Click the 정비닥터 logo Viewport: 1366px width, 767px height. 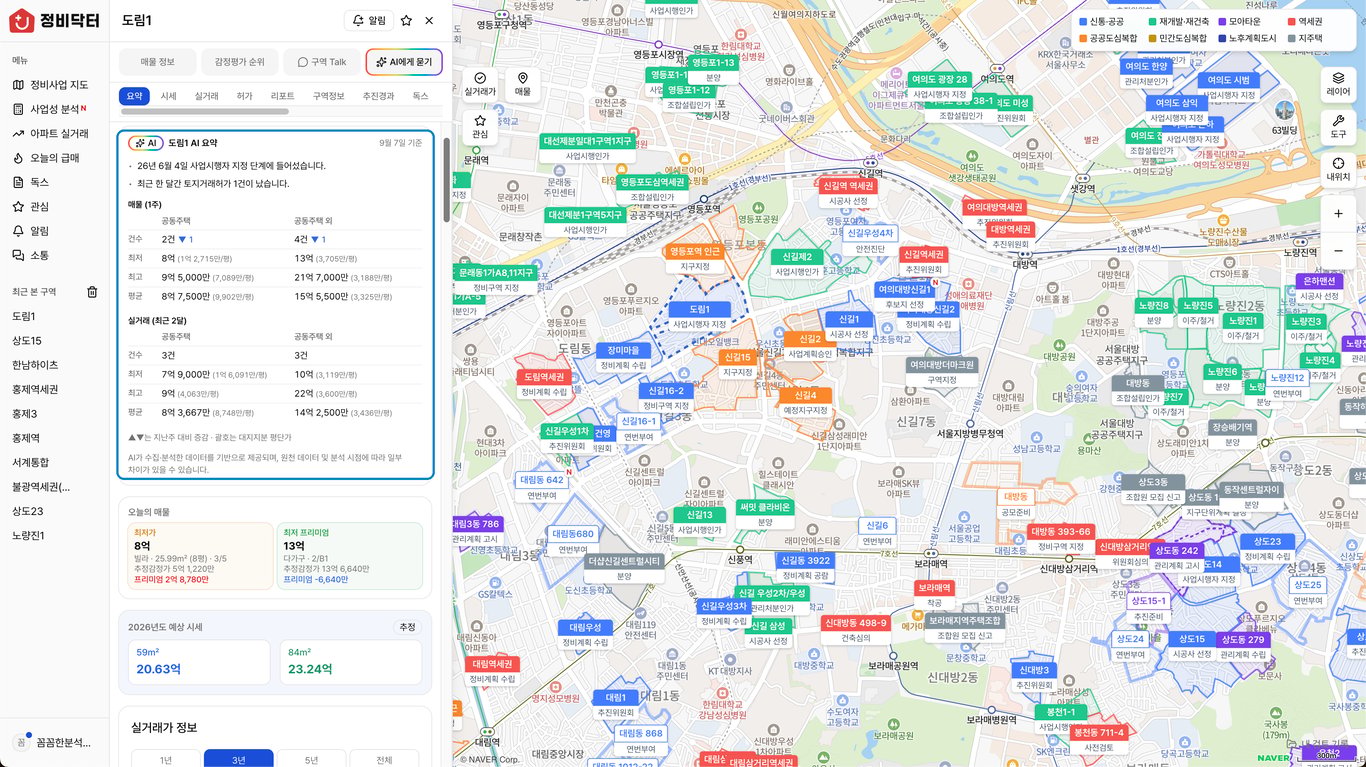click(54, 20)
